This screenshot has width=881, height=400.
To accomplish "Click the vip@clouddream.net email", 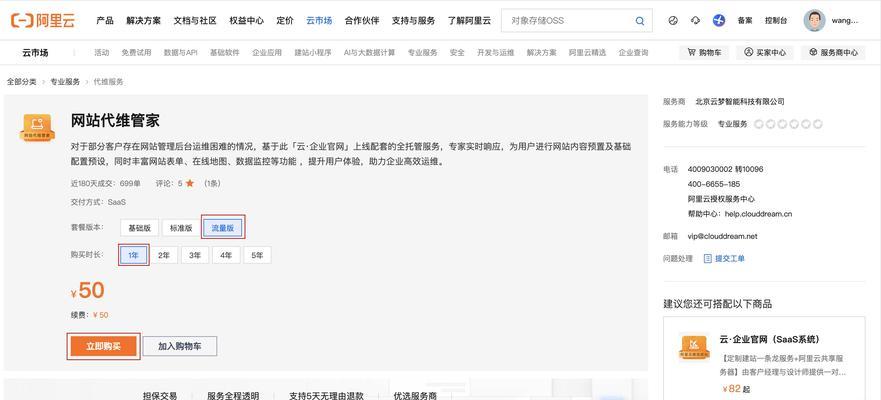I will click(723, 237).
